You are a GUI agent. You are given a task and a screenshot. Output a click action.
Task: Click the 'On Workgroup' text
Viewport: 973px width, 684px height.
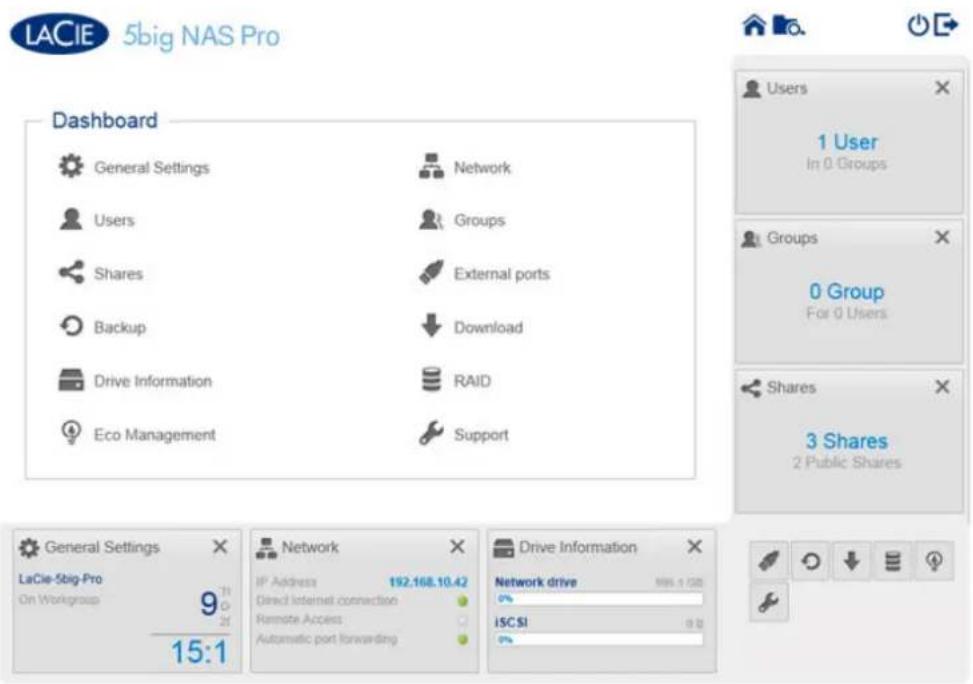[59, 600]
